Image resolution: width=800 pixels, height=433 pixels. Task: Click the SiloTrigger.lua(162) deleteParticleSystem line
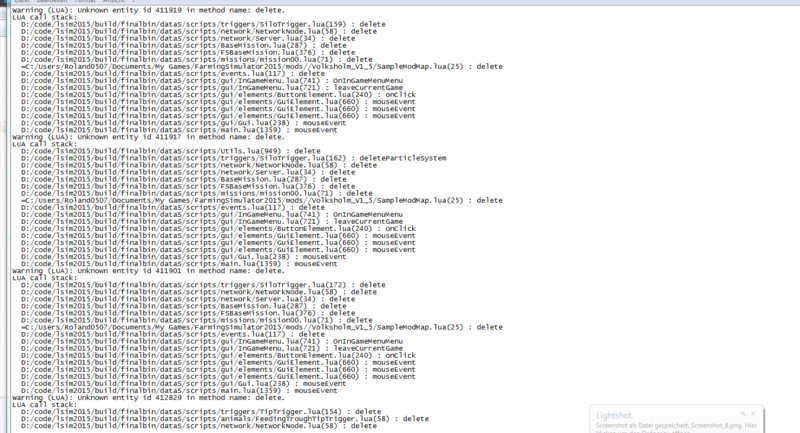[x=234, y=158]
